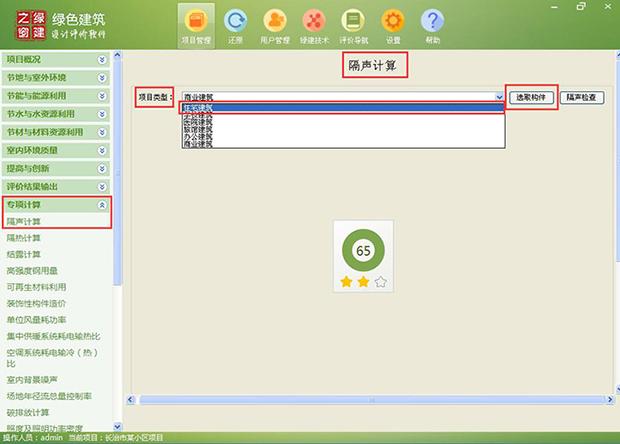Click 操作人员 admin in status bar
The height and width of the screenshot is (444, 620).
click(x=33, y=438)
